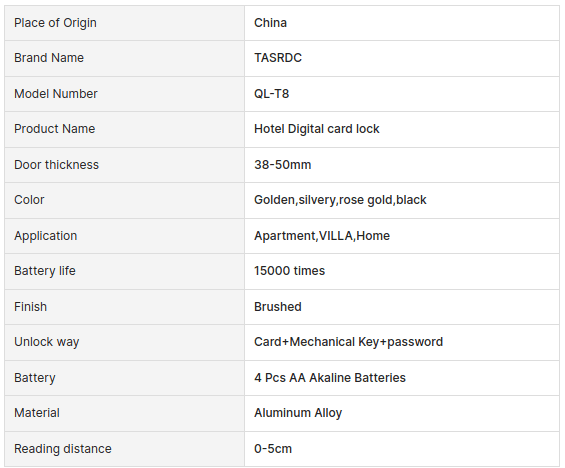
Task: Click the Color row label
Action: 29,200
